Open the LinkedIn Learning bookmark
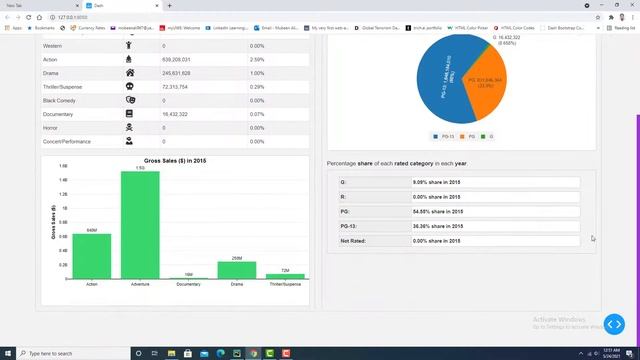The width and height of the screenshot is (640, 360). (x=227, y=28)
